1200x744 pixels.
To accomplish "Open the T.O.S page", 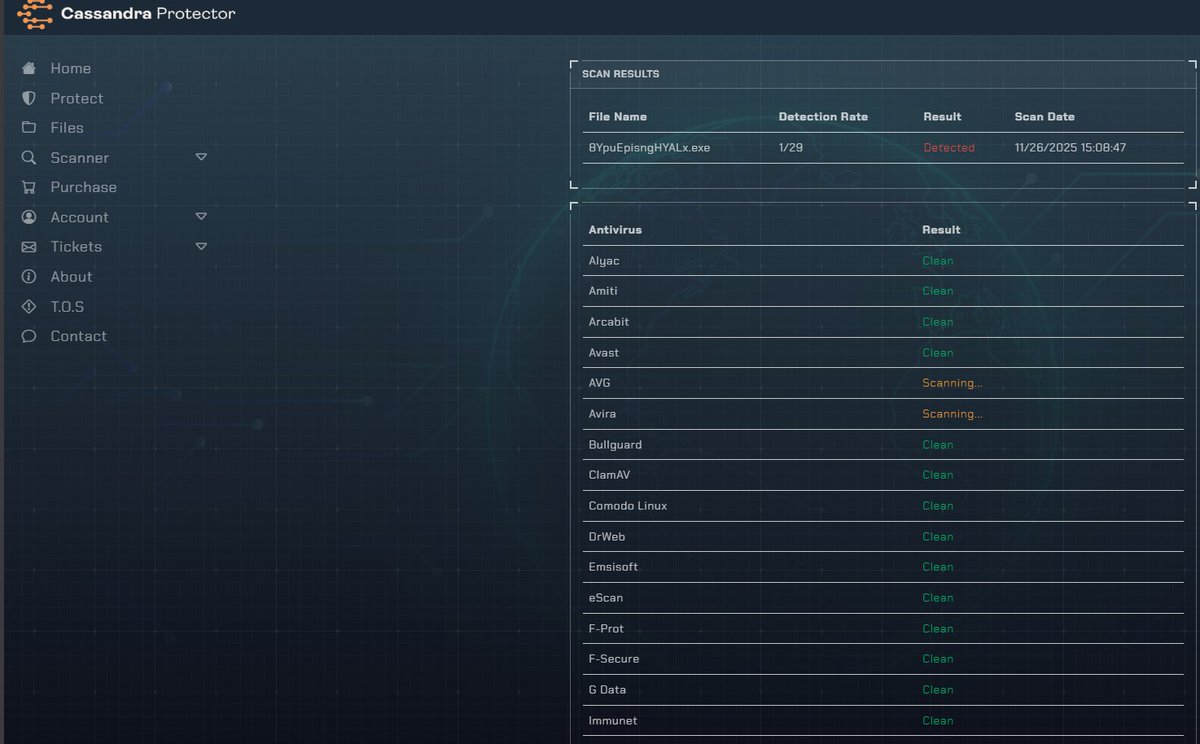I will [67, 306].
